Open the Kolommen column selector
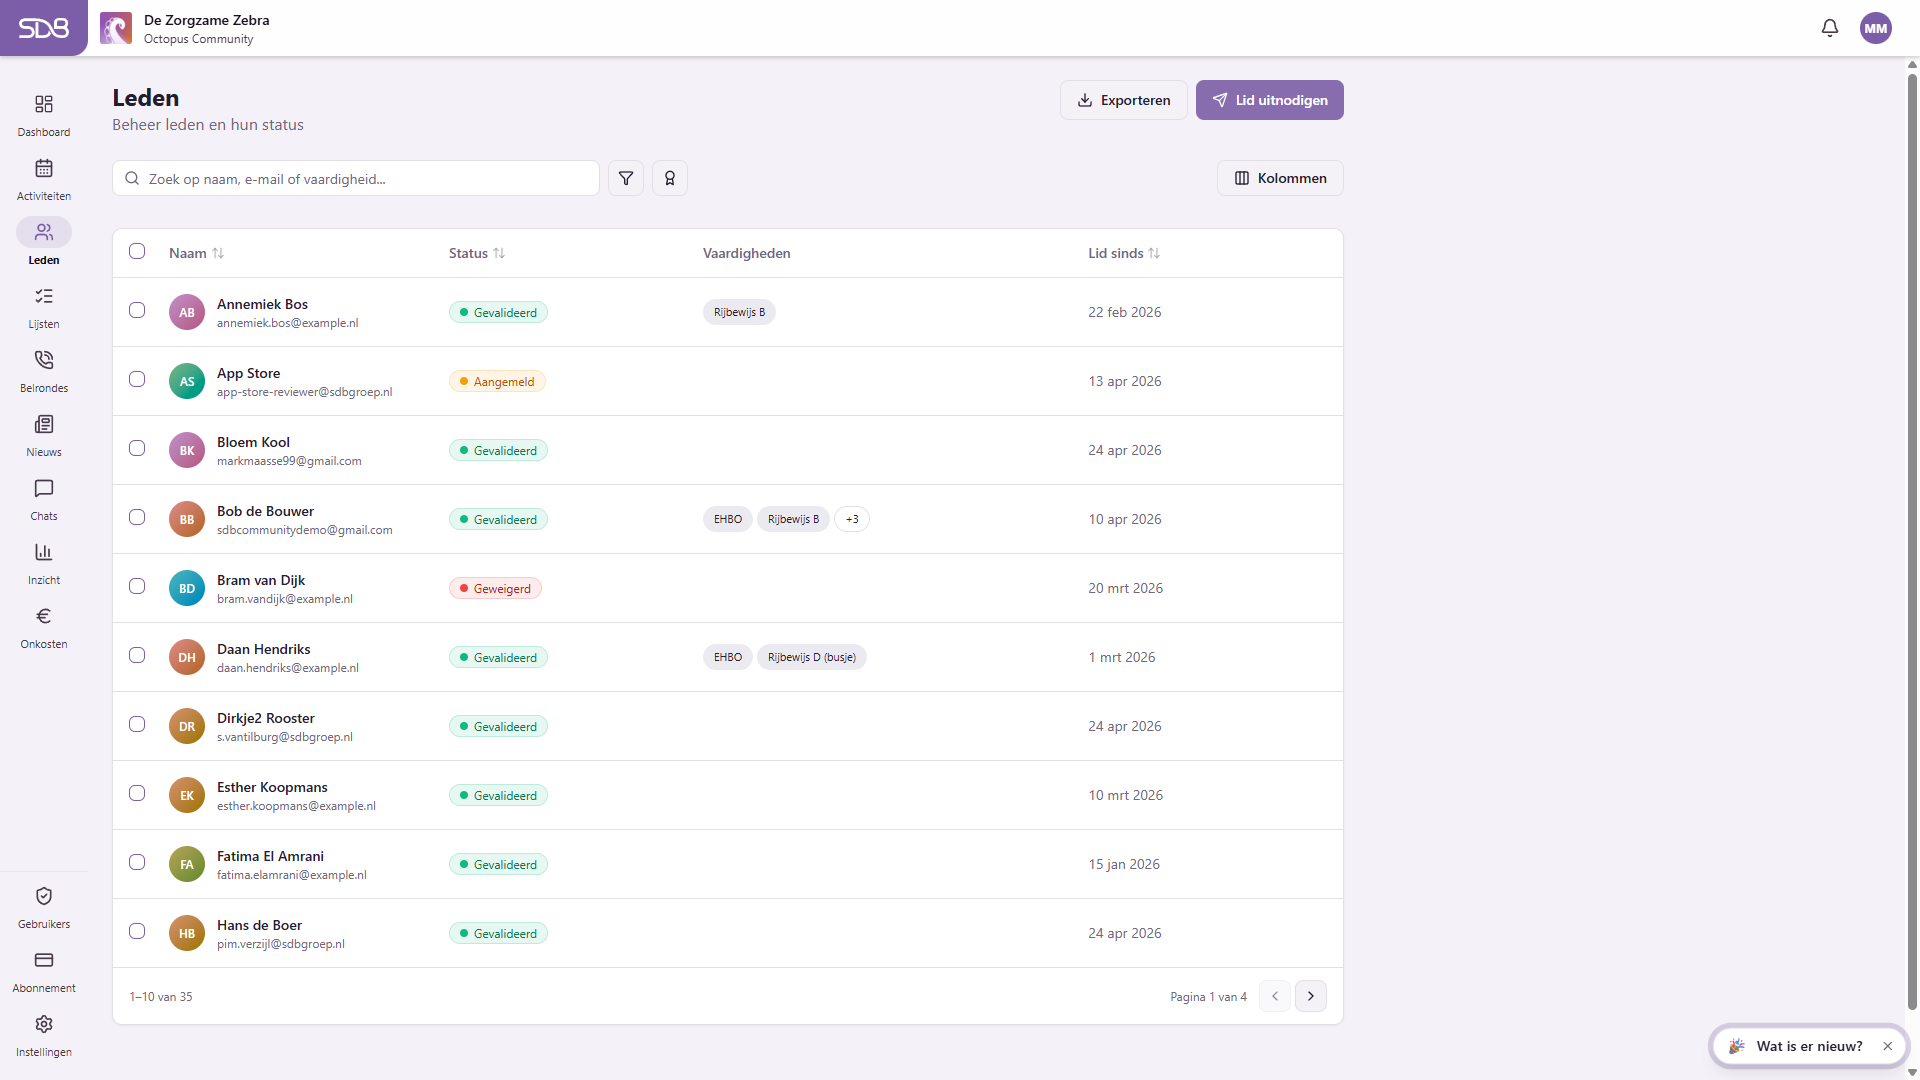1920x1080 pixels. coord(1280,178)
